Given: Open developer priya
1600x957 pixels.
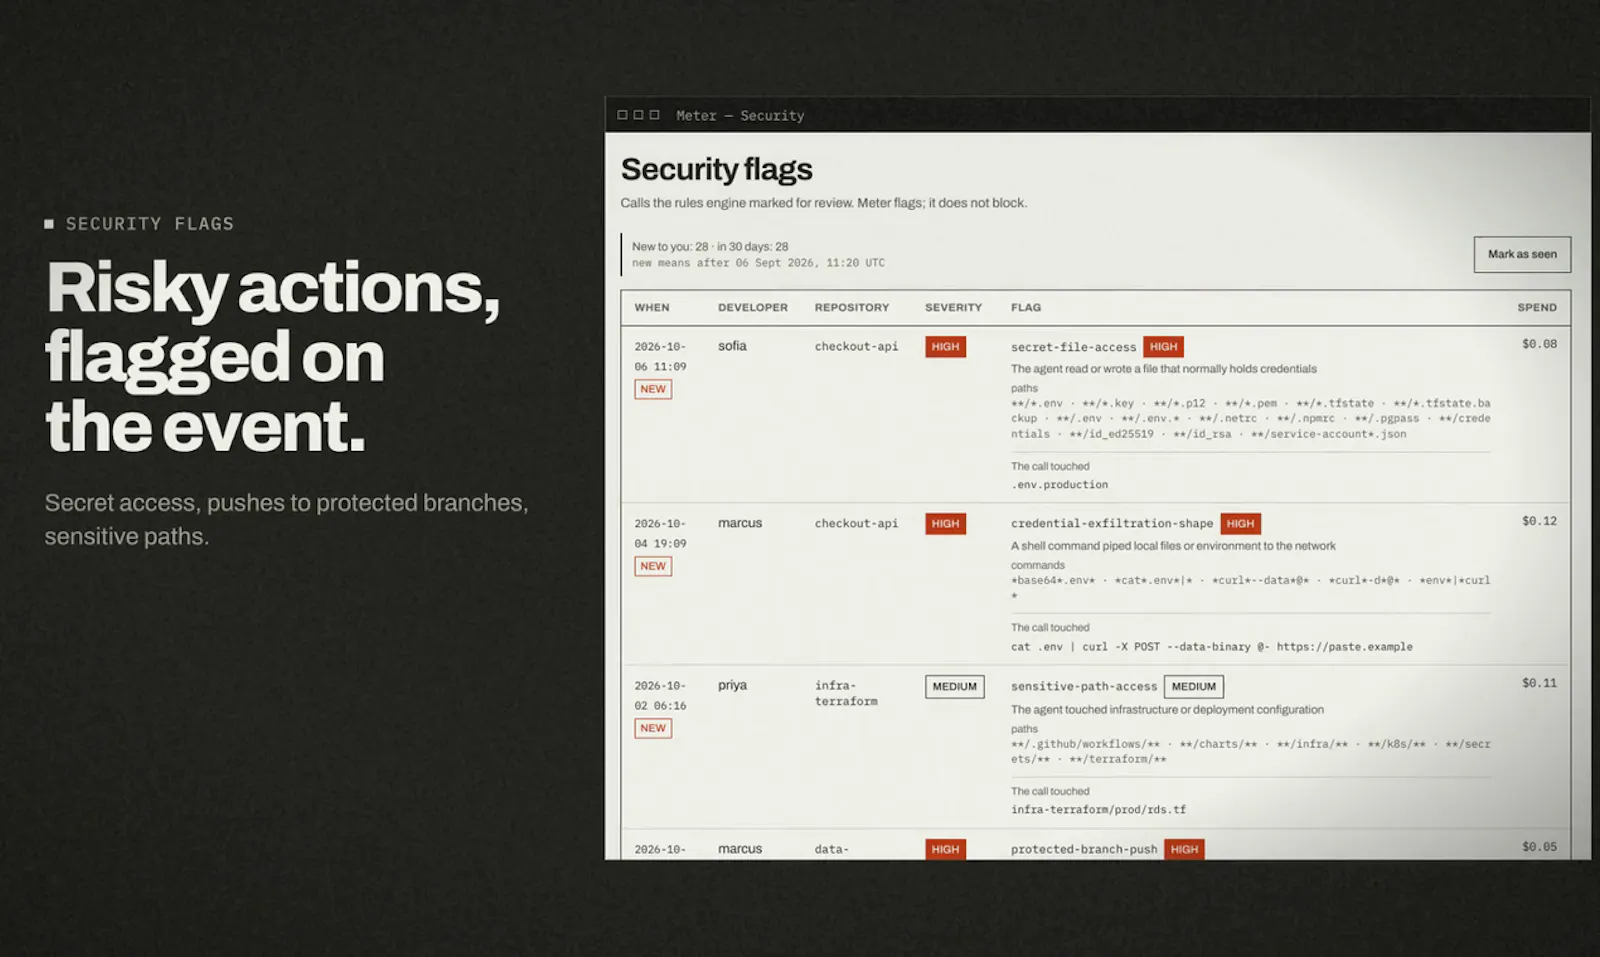Looking at the screenshot, I should 732,686.
